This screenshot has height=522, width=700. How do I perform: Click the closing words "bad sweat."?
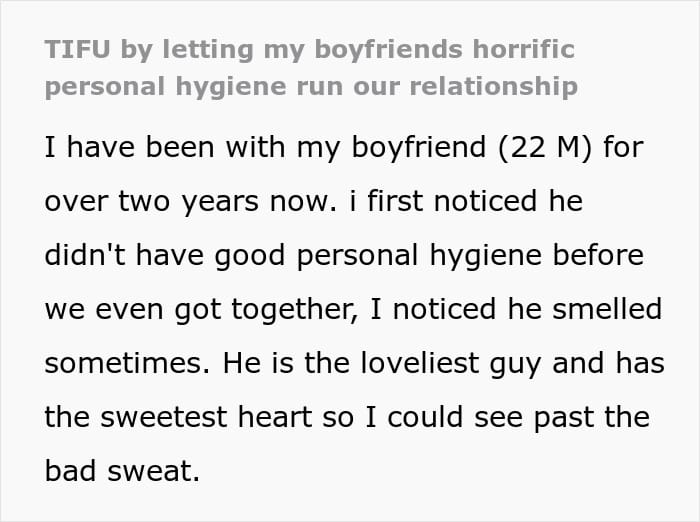coord(122,471)
